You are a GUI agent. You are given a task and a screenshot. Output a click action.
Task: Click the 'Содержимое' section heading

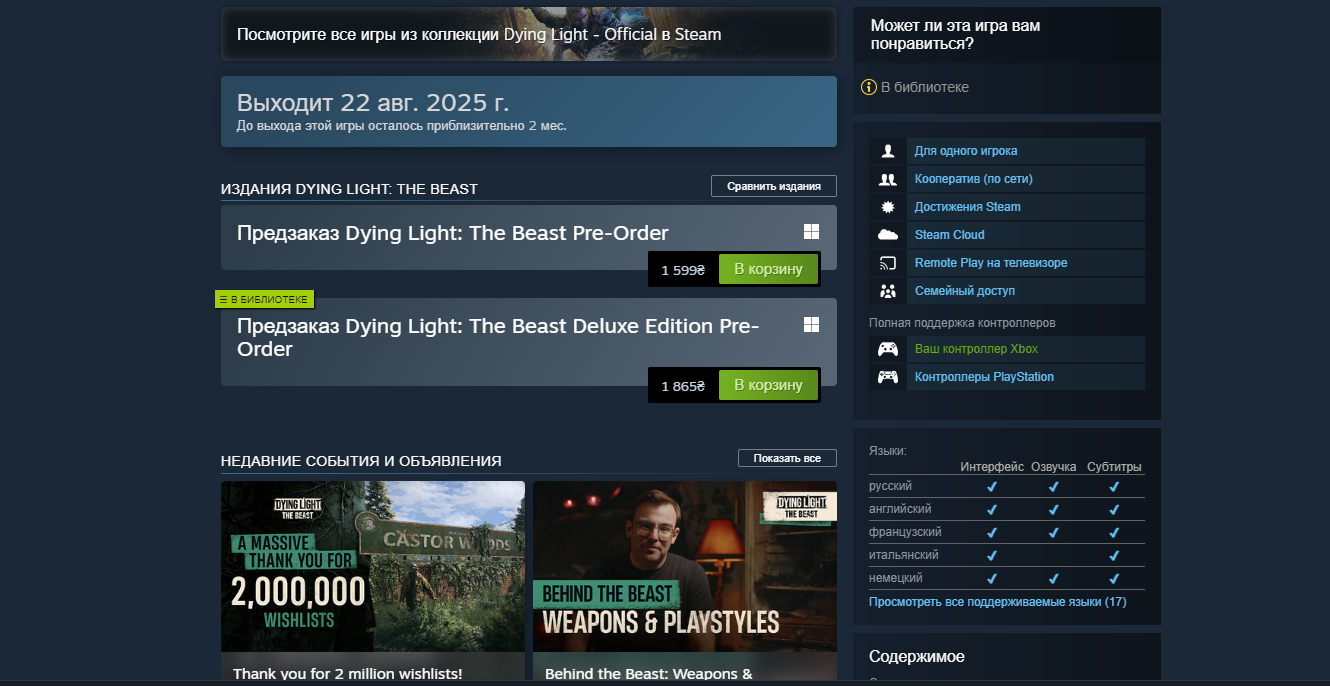click(x=917, y=657)
